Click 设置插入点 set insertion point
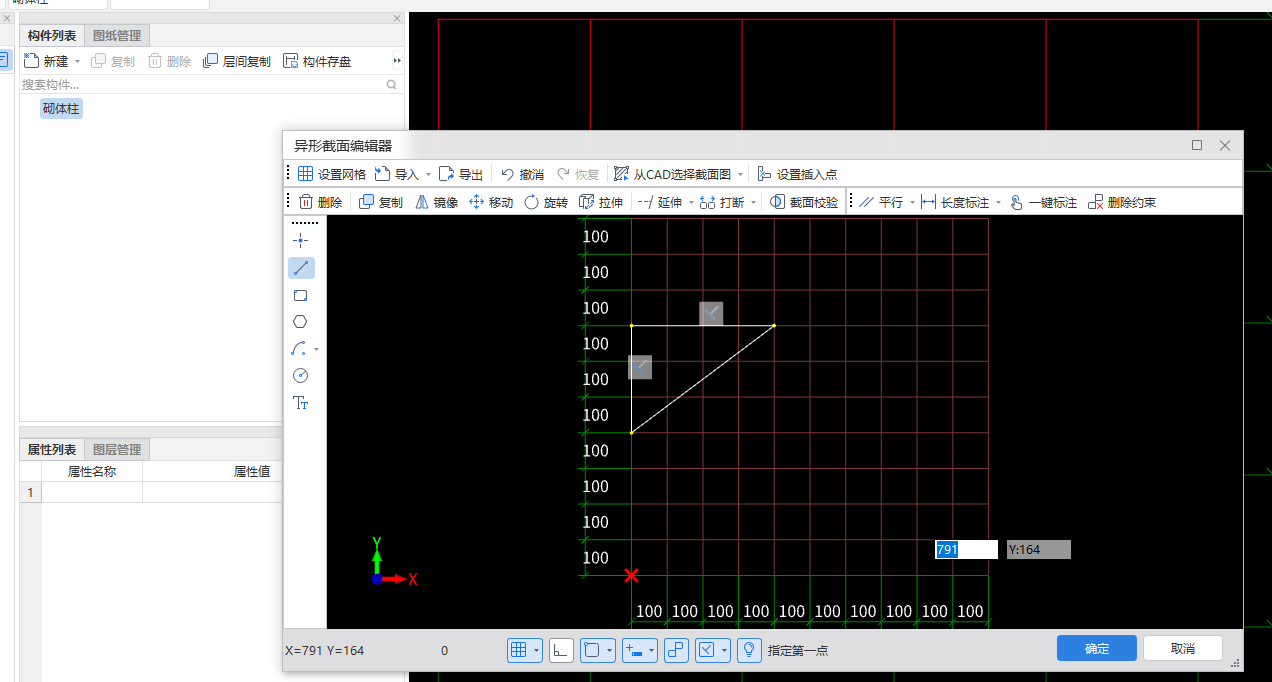Viewport: 1272px width, 682px height. click(797, 174)
